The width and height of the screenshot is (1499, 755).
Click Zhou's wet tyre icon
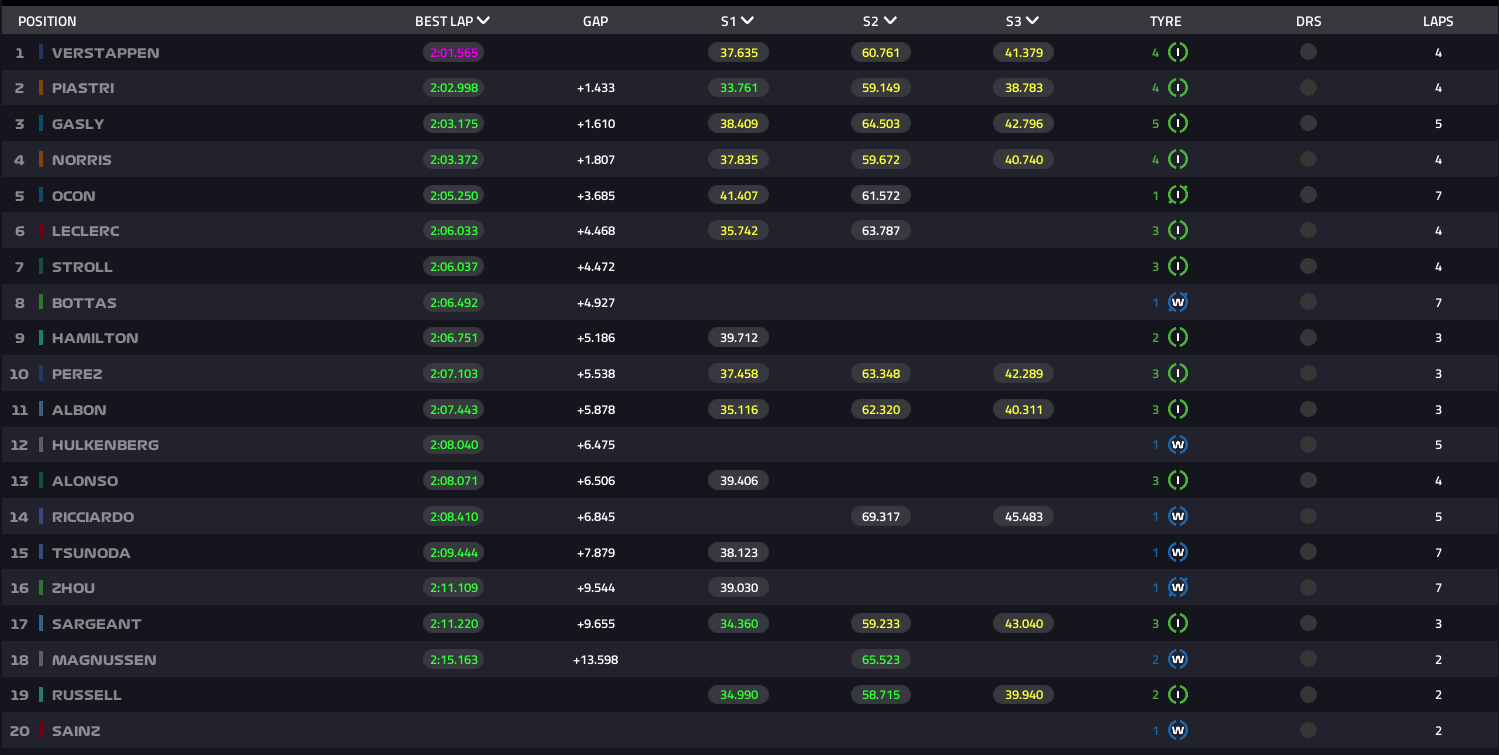[1178, 588]
